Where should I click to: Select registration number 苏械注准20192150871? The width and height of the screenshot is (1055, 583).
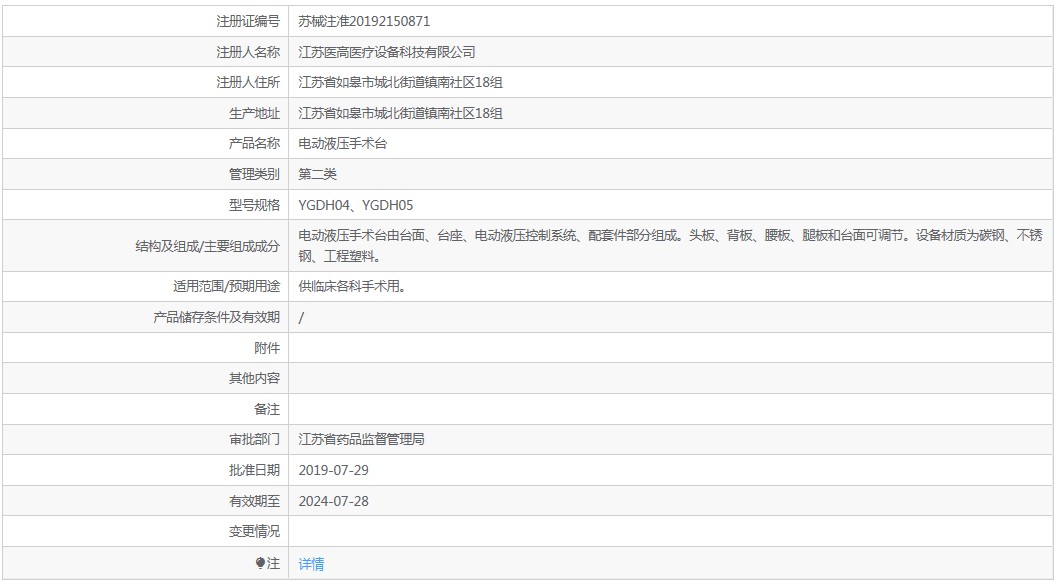364,21
